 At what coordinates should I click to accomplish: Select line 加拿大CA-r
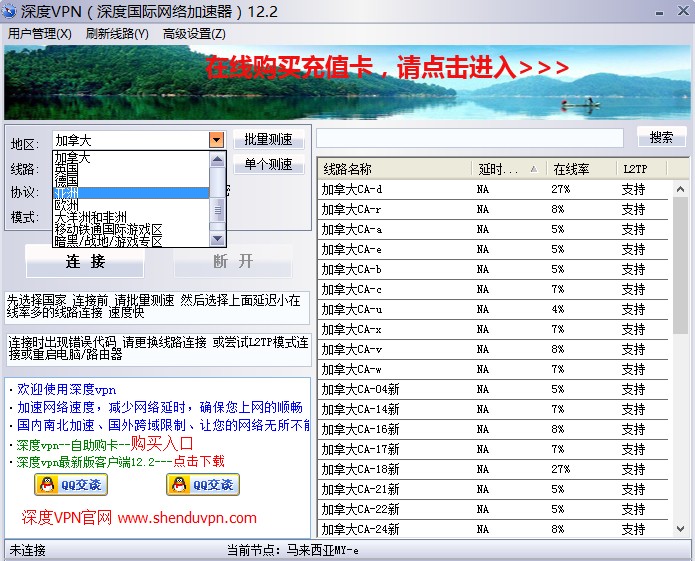click(493, 209)
